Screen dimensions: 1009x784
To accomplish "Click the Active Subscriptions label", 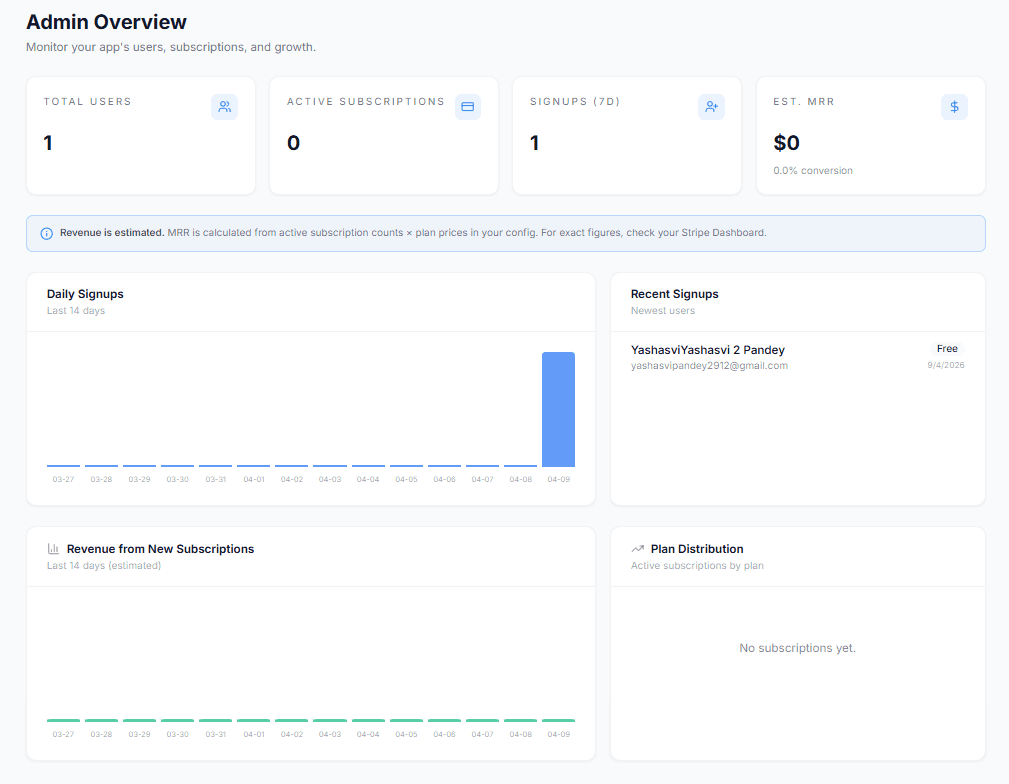I will 366,102.
